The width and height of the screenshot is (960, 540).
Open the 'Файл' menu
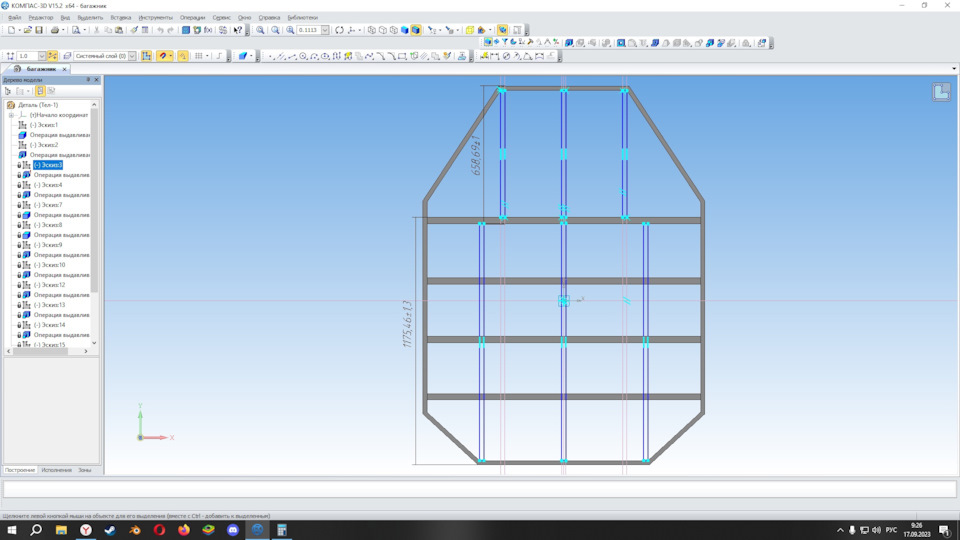pyautogui.click(x=15, y=18)
